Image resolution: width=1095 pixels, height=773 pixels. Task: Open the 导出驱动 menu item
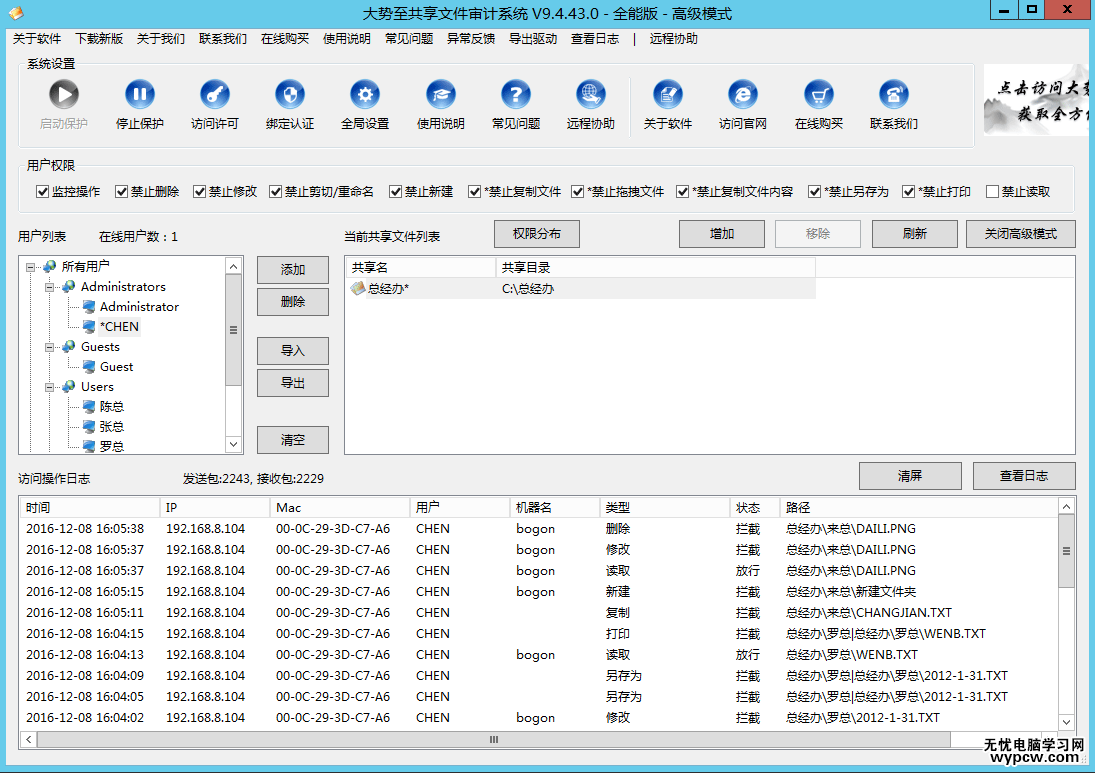coord(533,39)
